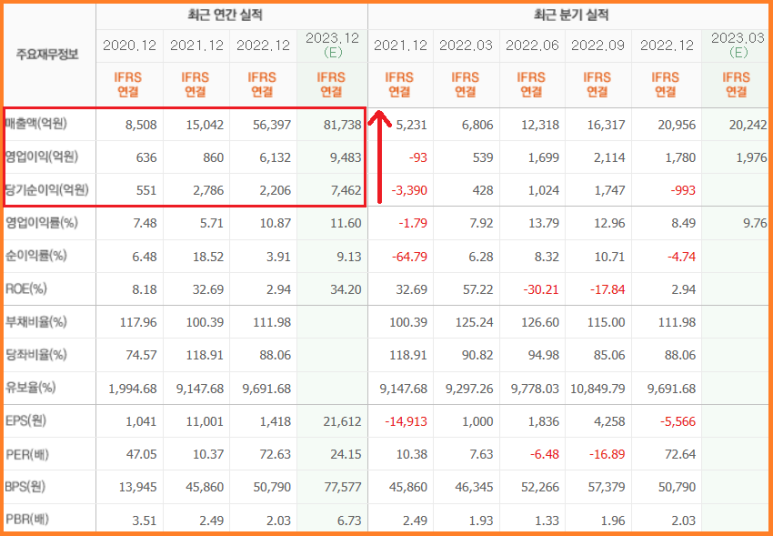
Task: Click the 순이익률(%) row label
Action: [x=35, y=256]
